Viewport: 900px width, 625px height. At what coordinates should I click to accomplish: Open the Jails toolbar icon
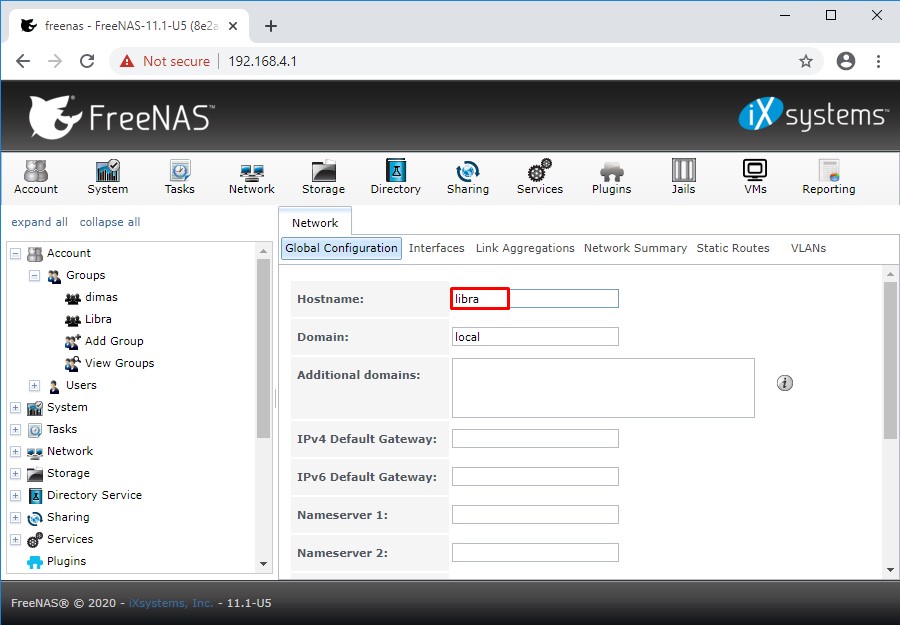[683, 177]
